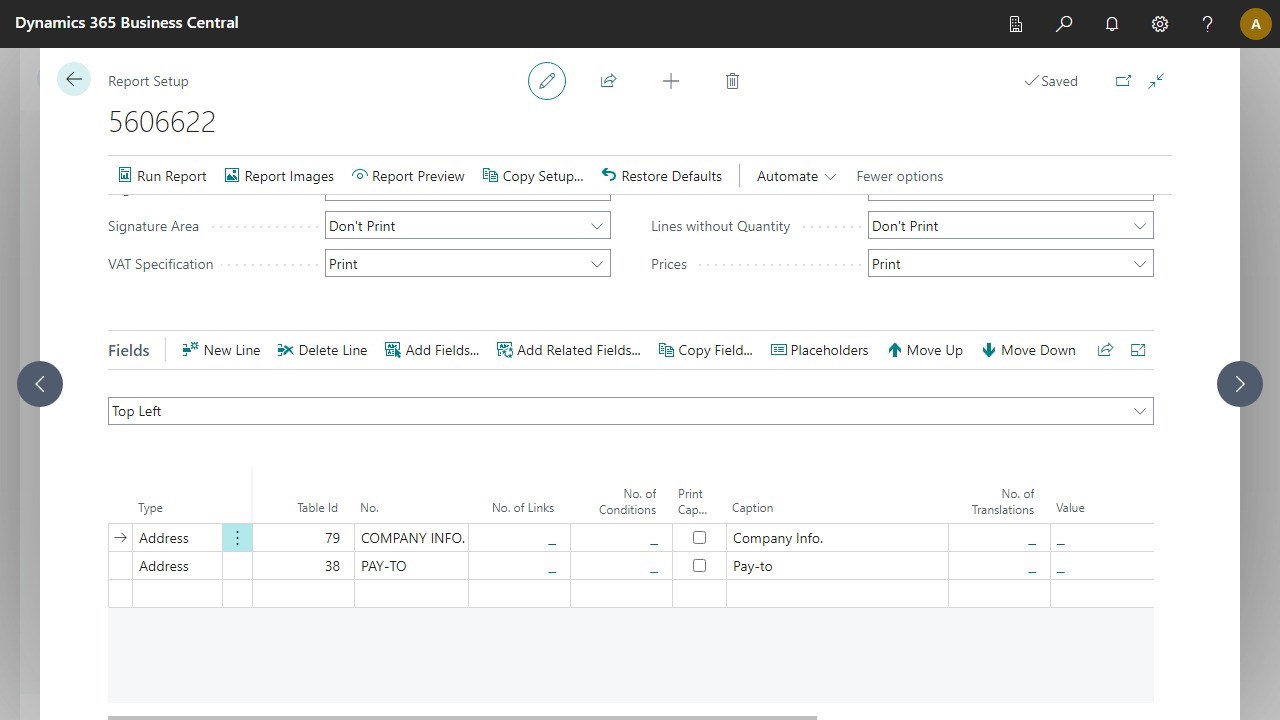Open row options for COMPANY INFO. line
The image size is (1280, 720).
pyautogui.click(x=237, y=538)
